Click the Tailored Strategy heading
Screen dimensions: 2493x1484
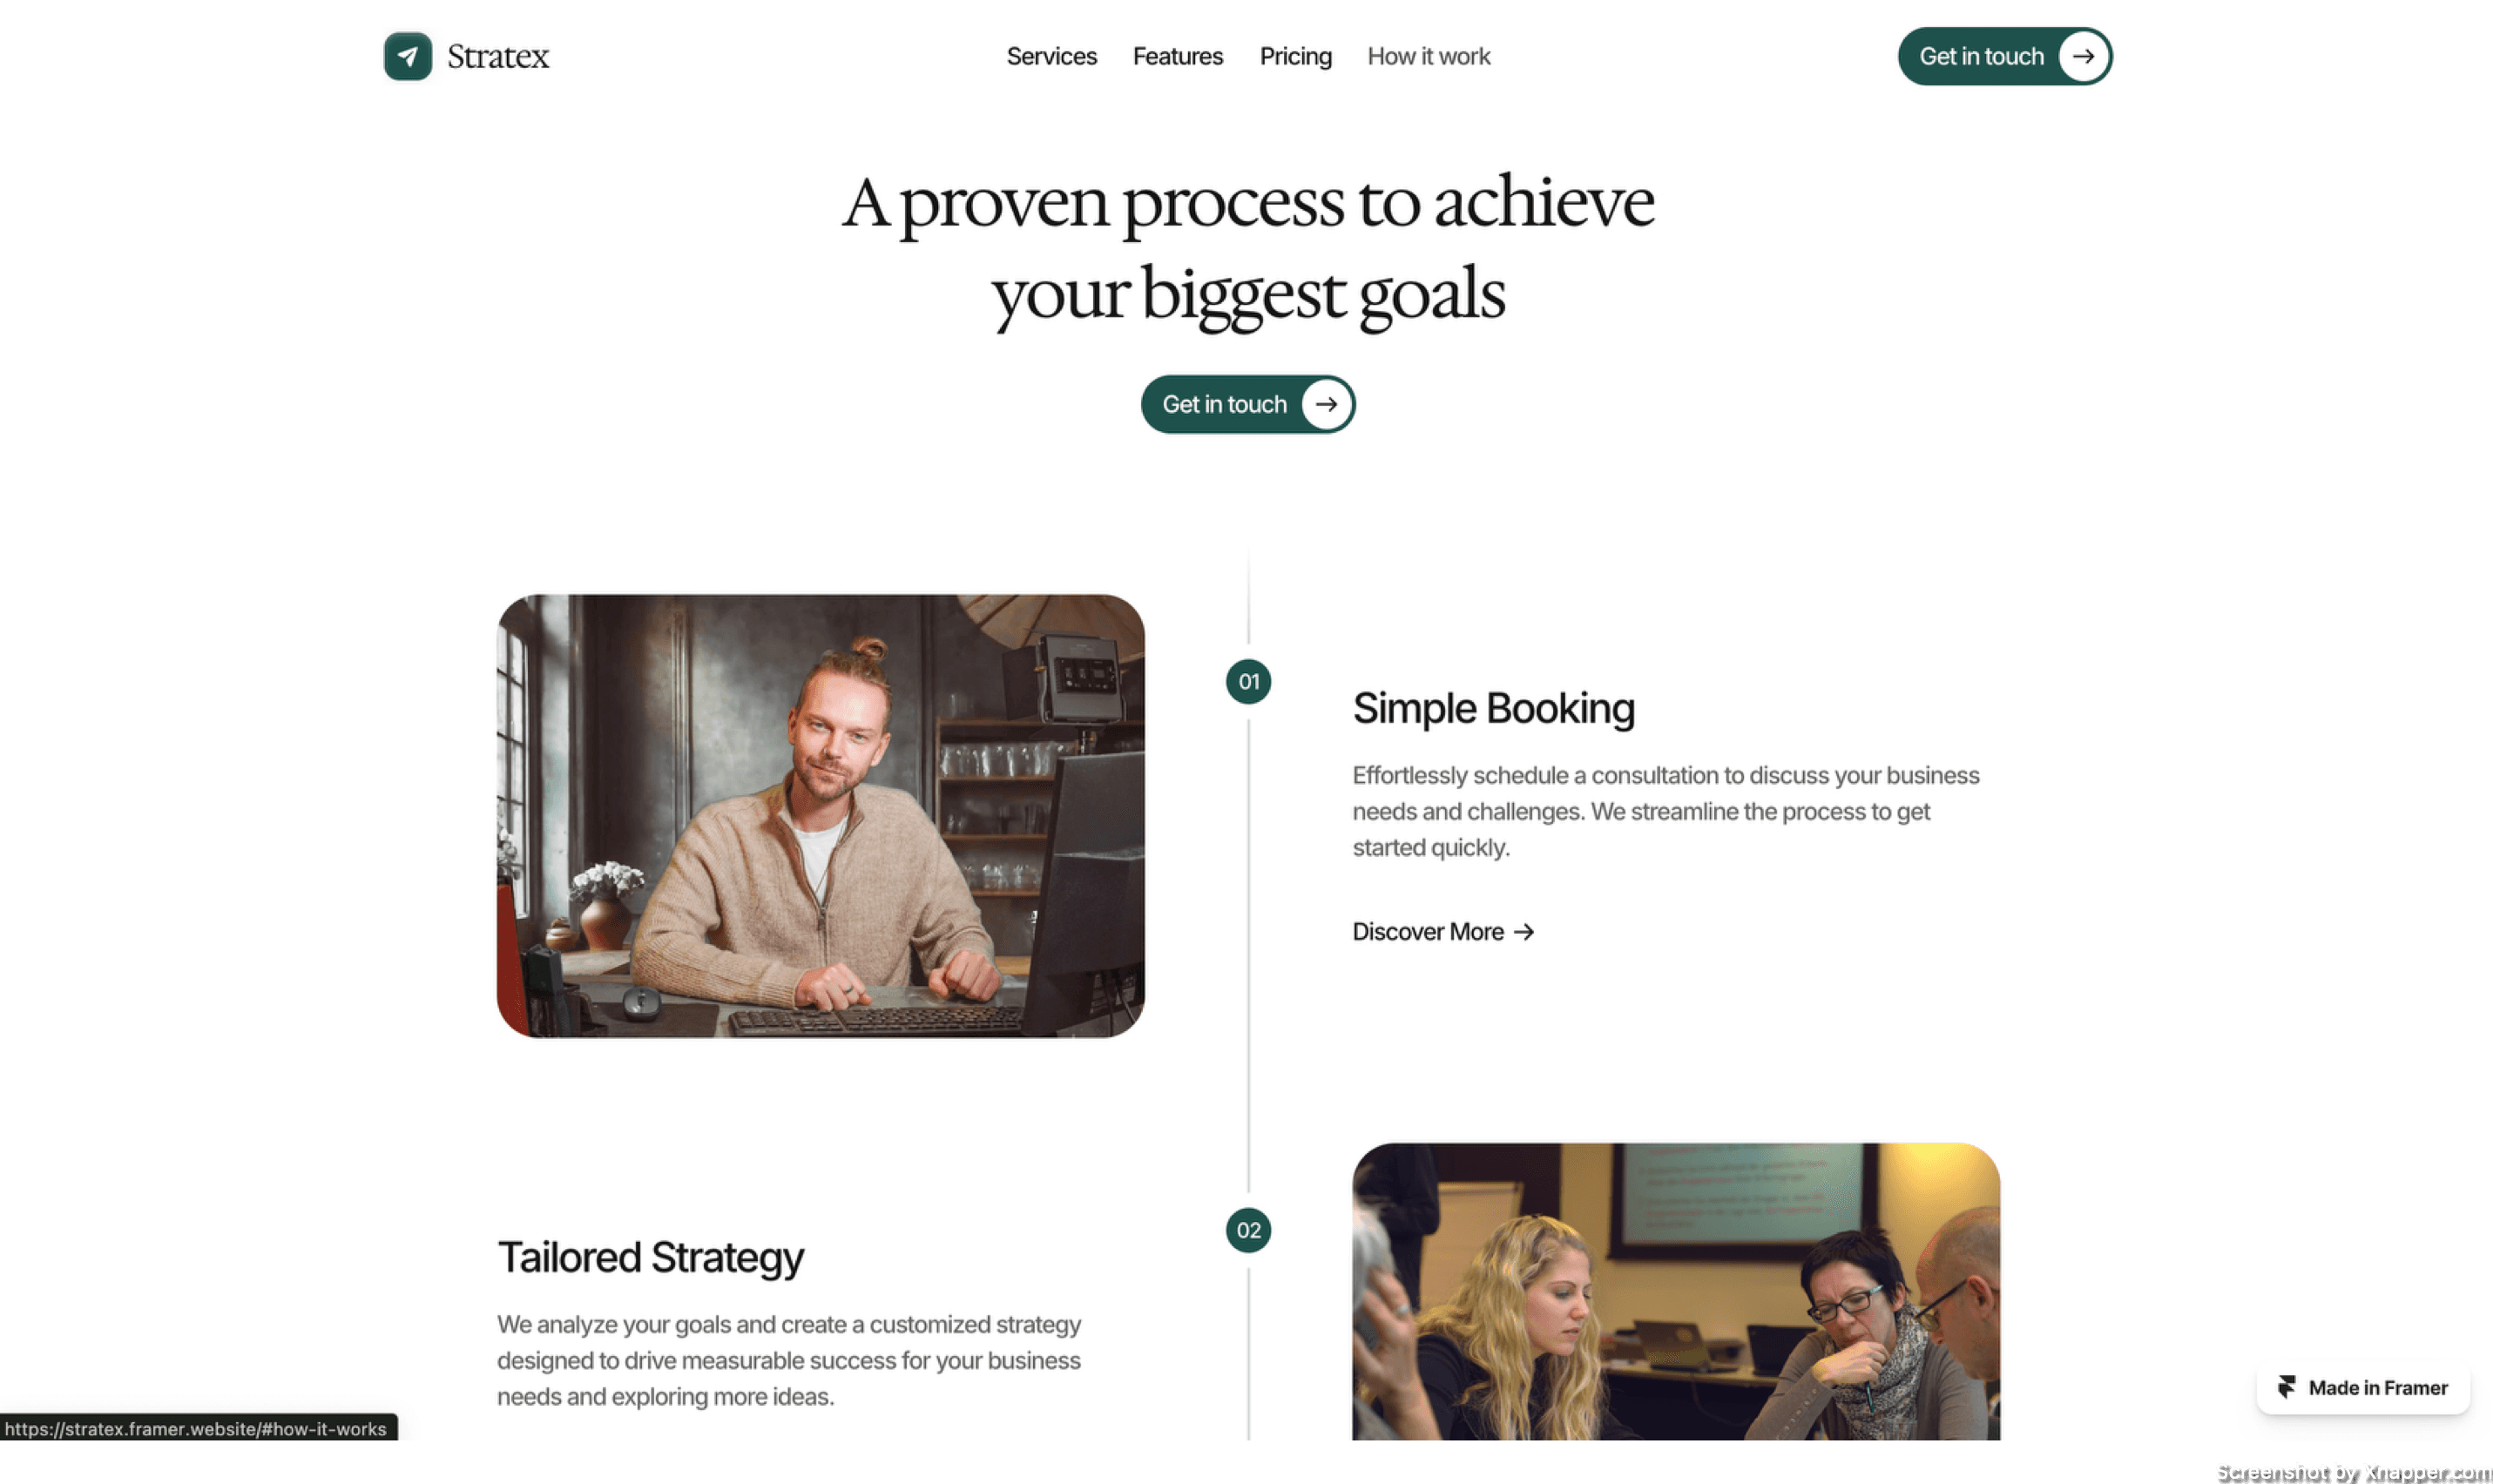(x=650, y=1258)
